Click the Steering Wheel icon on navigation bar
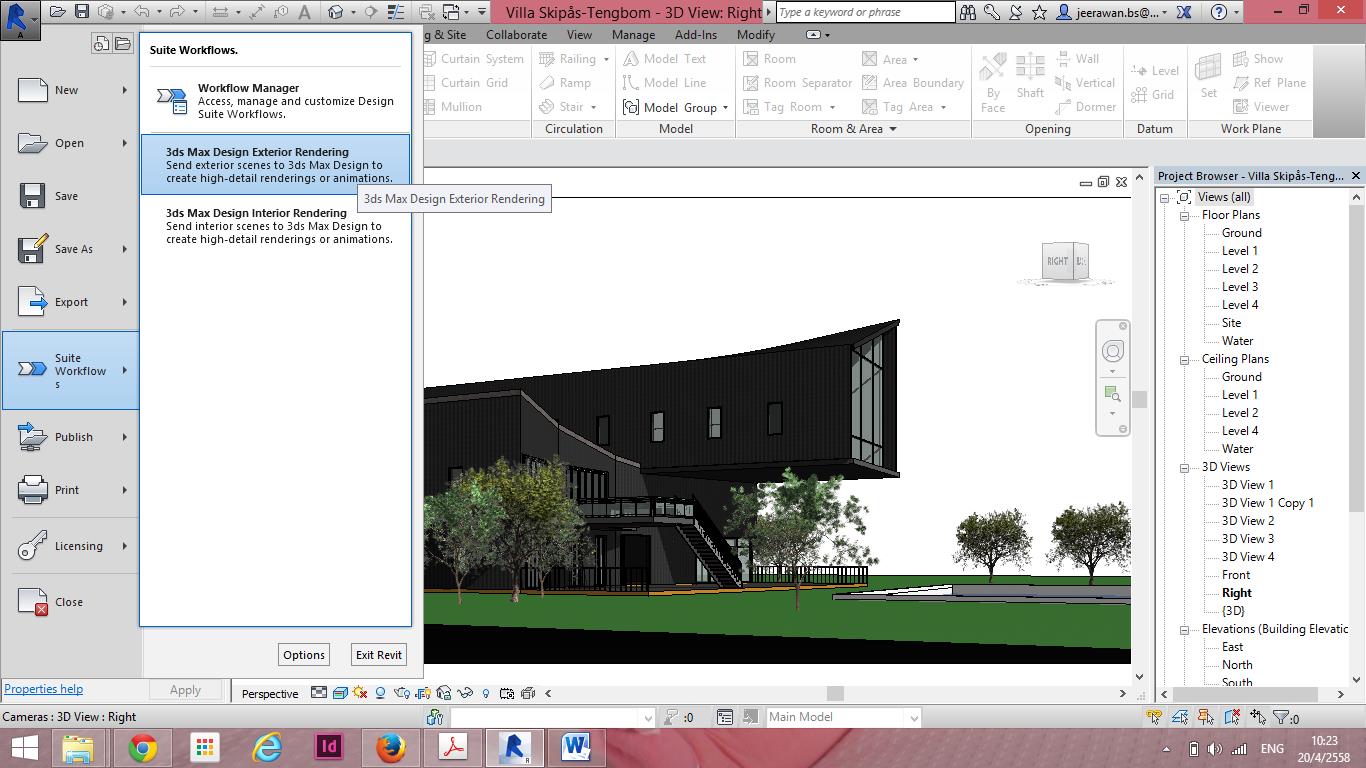The width and height of the screenshot is (1366, 768). pos(1112,351)
